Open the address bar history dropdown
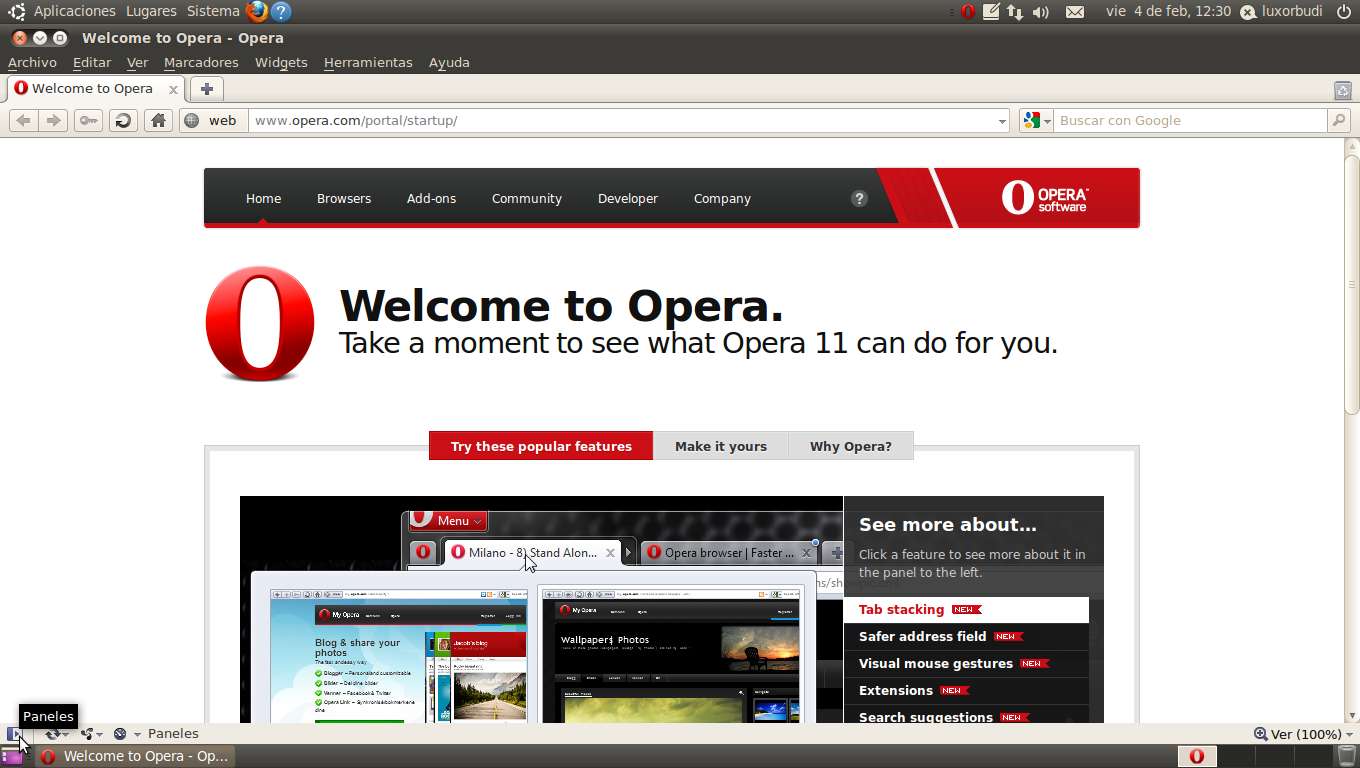This screenshot has width=1360, height=768. [1002, 121]
